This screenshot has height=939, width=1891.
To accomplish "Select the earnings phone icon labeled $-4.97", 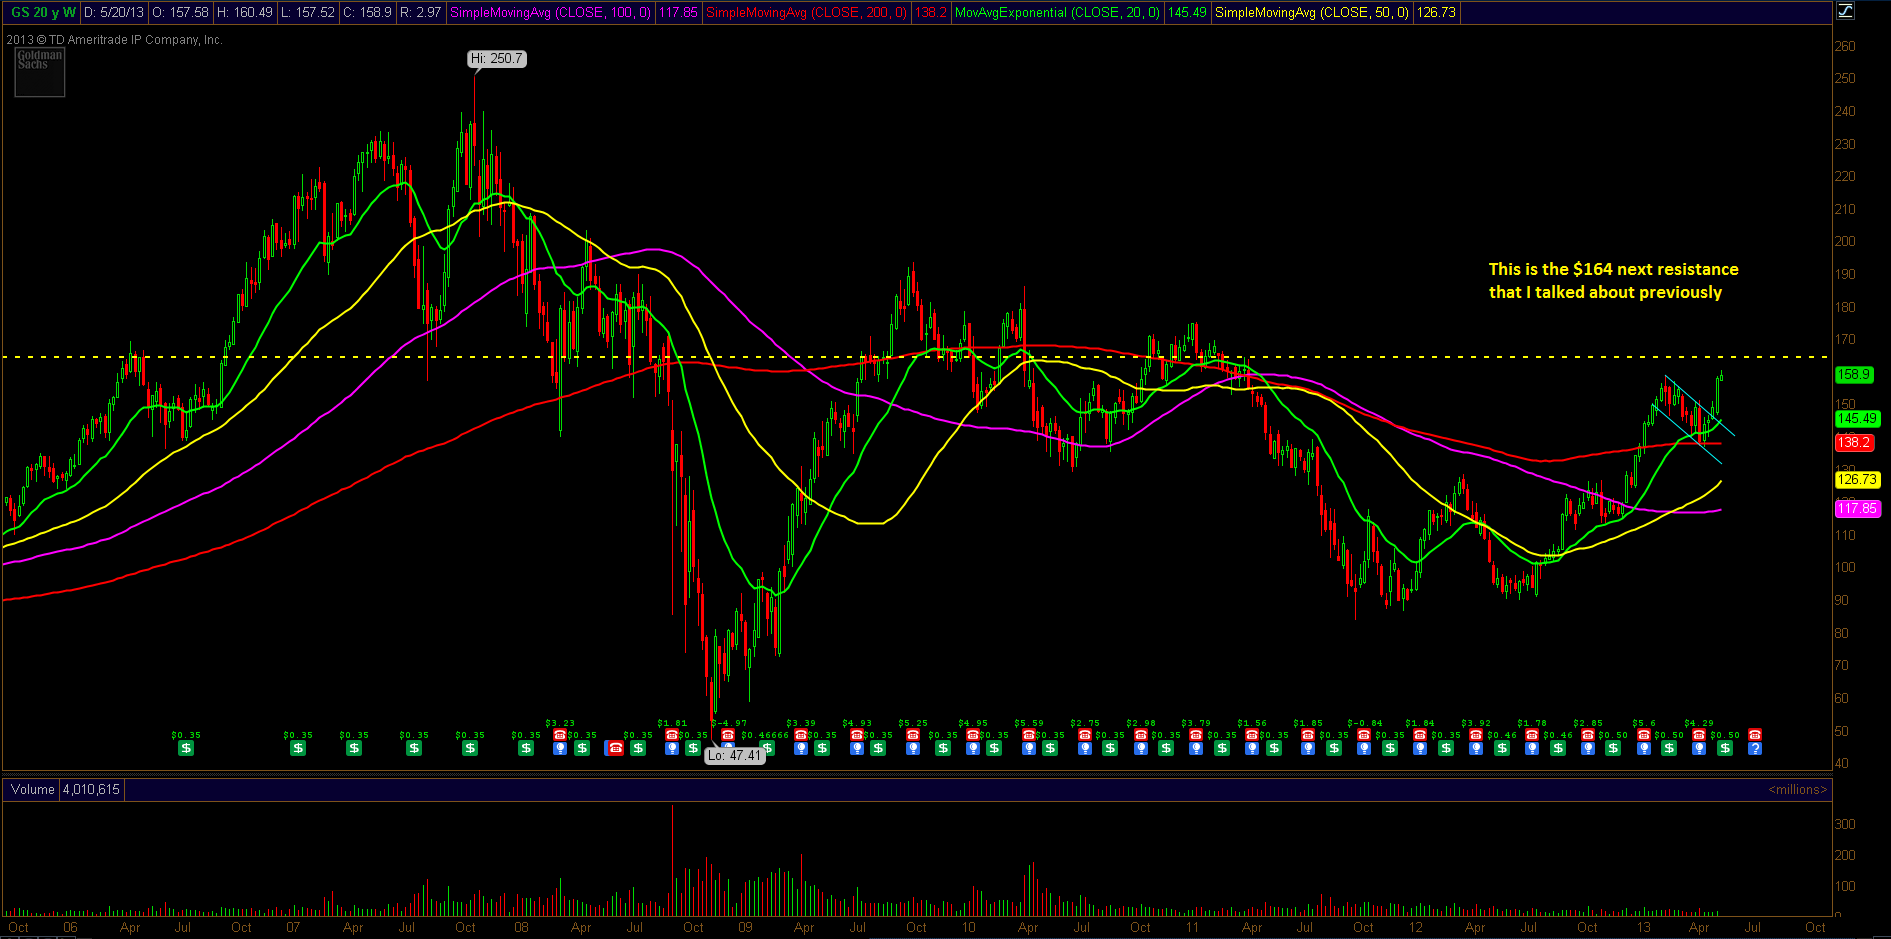I will (x=728, y=735).
